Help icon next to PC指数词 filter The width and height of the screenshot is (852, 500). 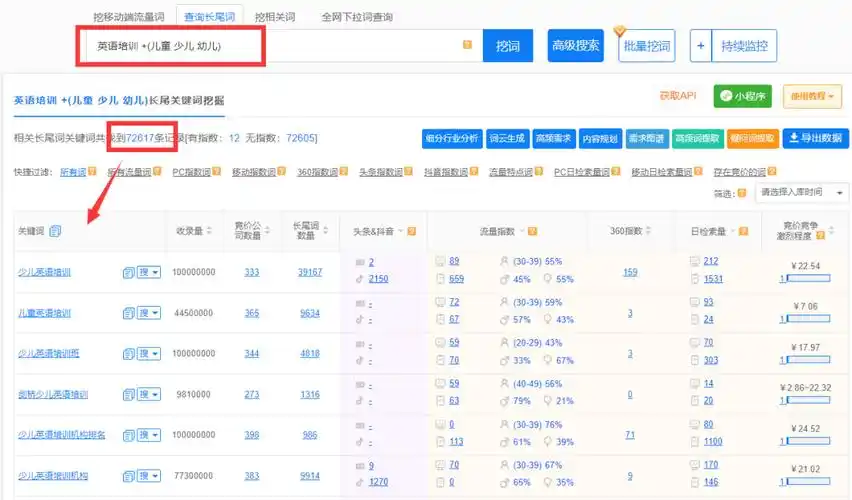(216, 171)
